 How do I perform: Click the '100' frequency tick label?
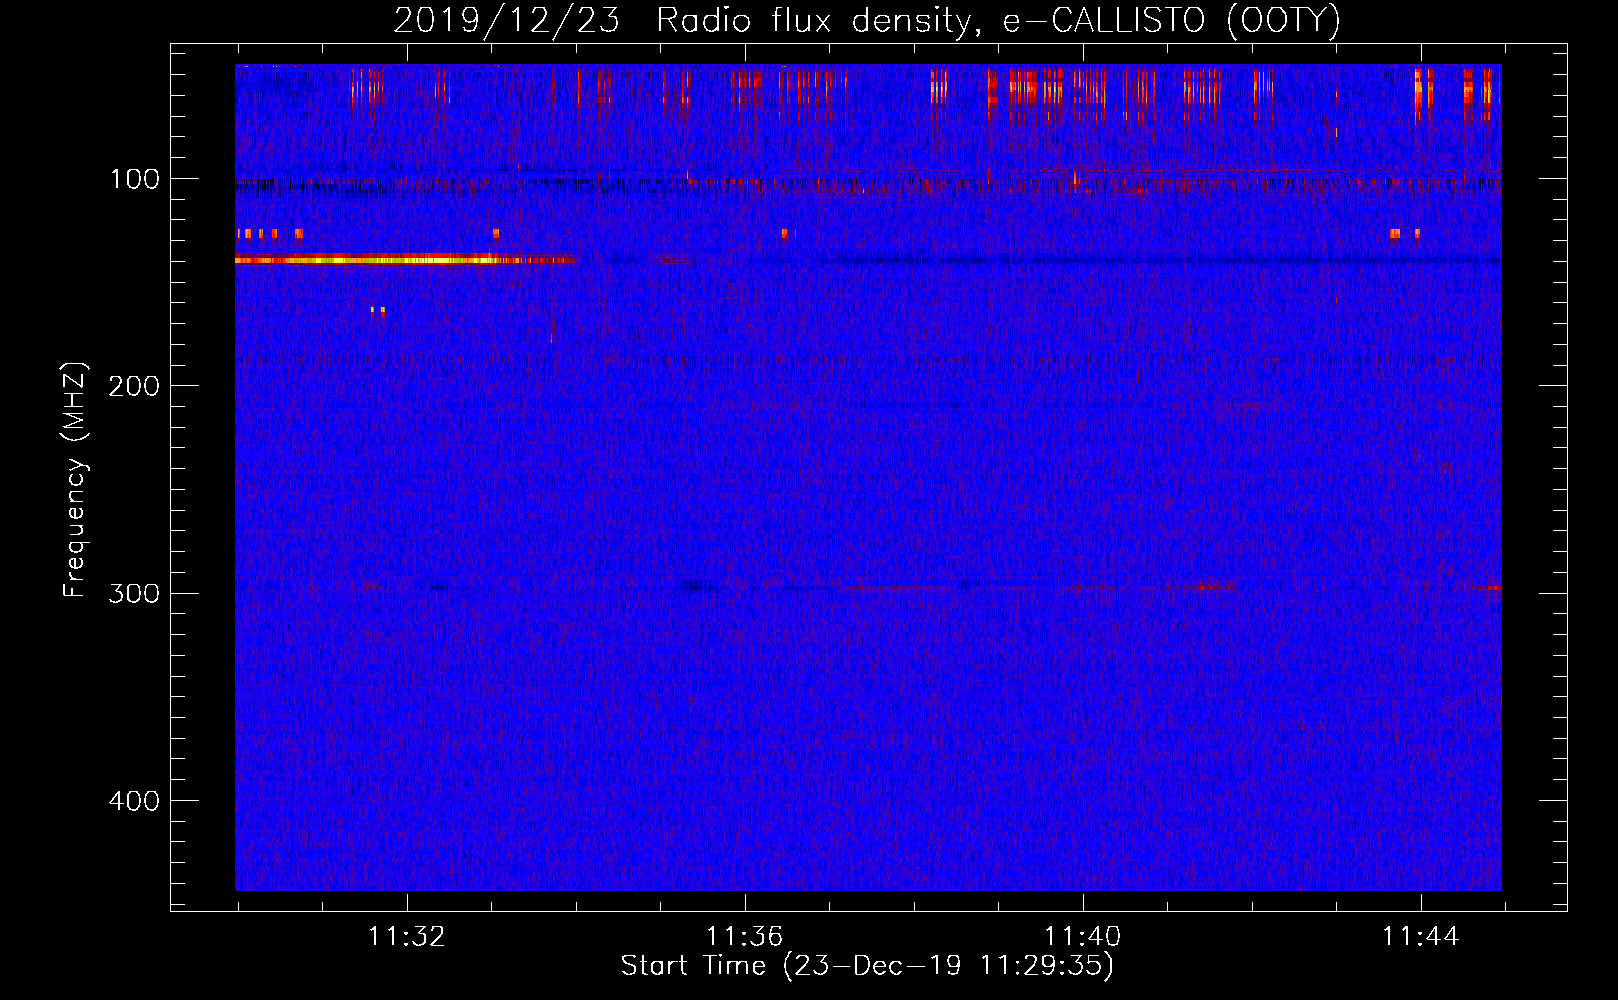(135, 179)
